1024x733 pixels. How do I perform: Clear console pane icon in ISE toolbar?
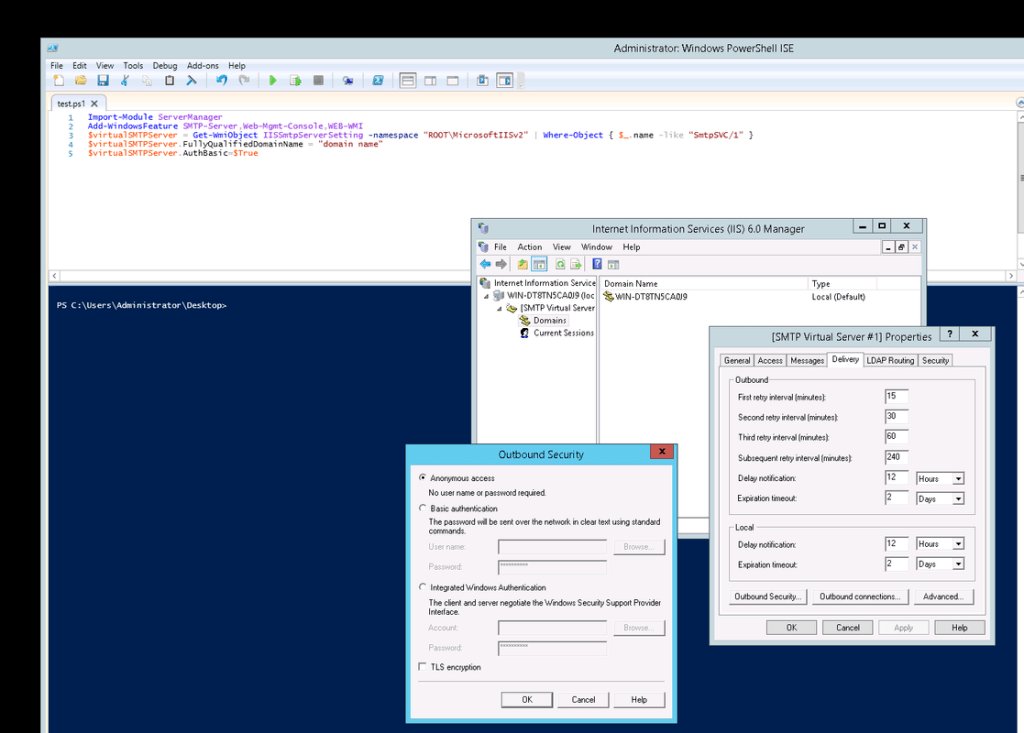click(x=191, y=80)
